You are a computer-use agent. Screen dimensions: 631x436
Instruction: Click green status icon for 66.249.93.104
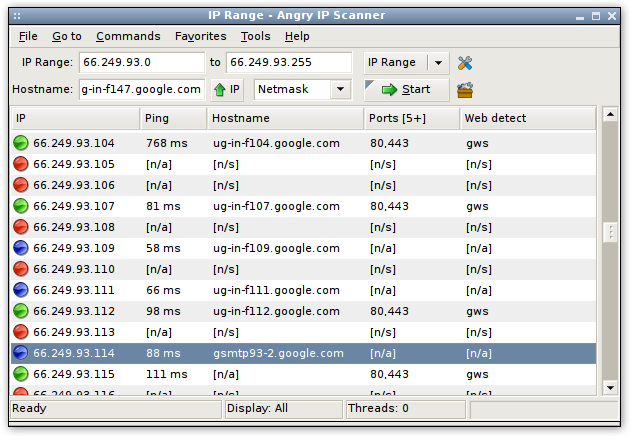(20, 143)
